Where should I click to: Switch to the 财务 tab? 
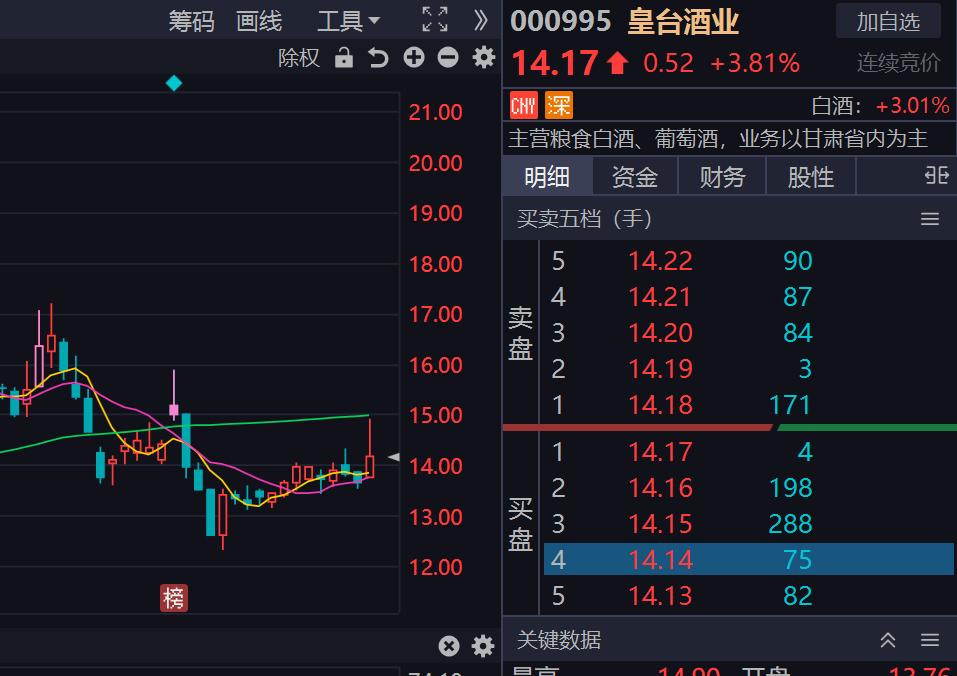pos(722,177)
